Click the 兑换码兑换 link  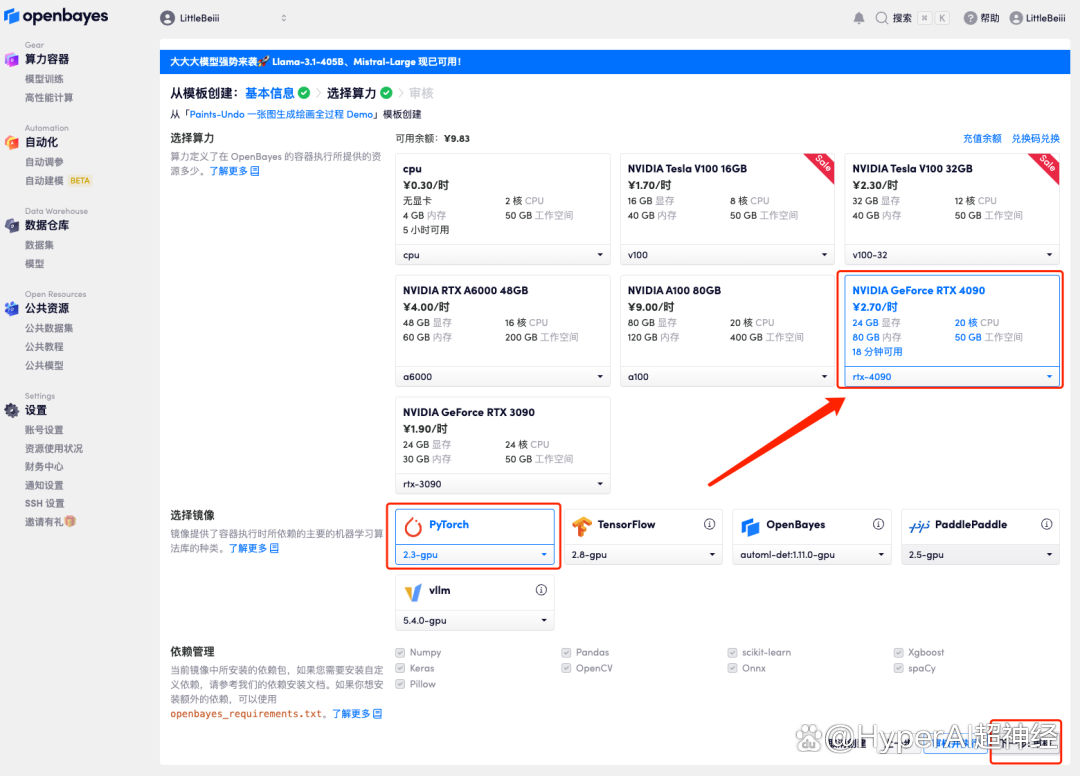point(1035,138)
